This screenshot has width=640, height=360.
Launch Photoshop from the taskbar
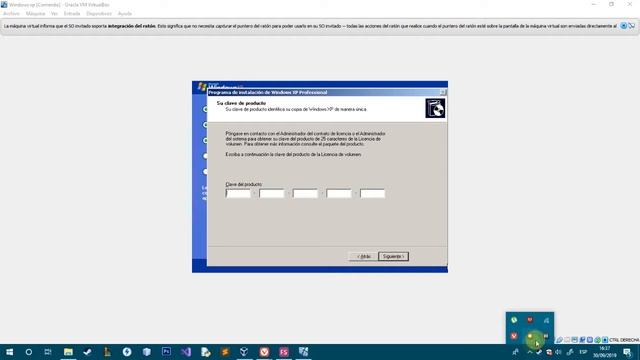(166, 352)
